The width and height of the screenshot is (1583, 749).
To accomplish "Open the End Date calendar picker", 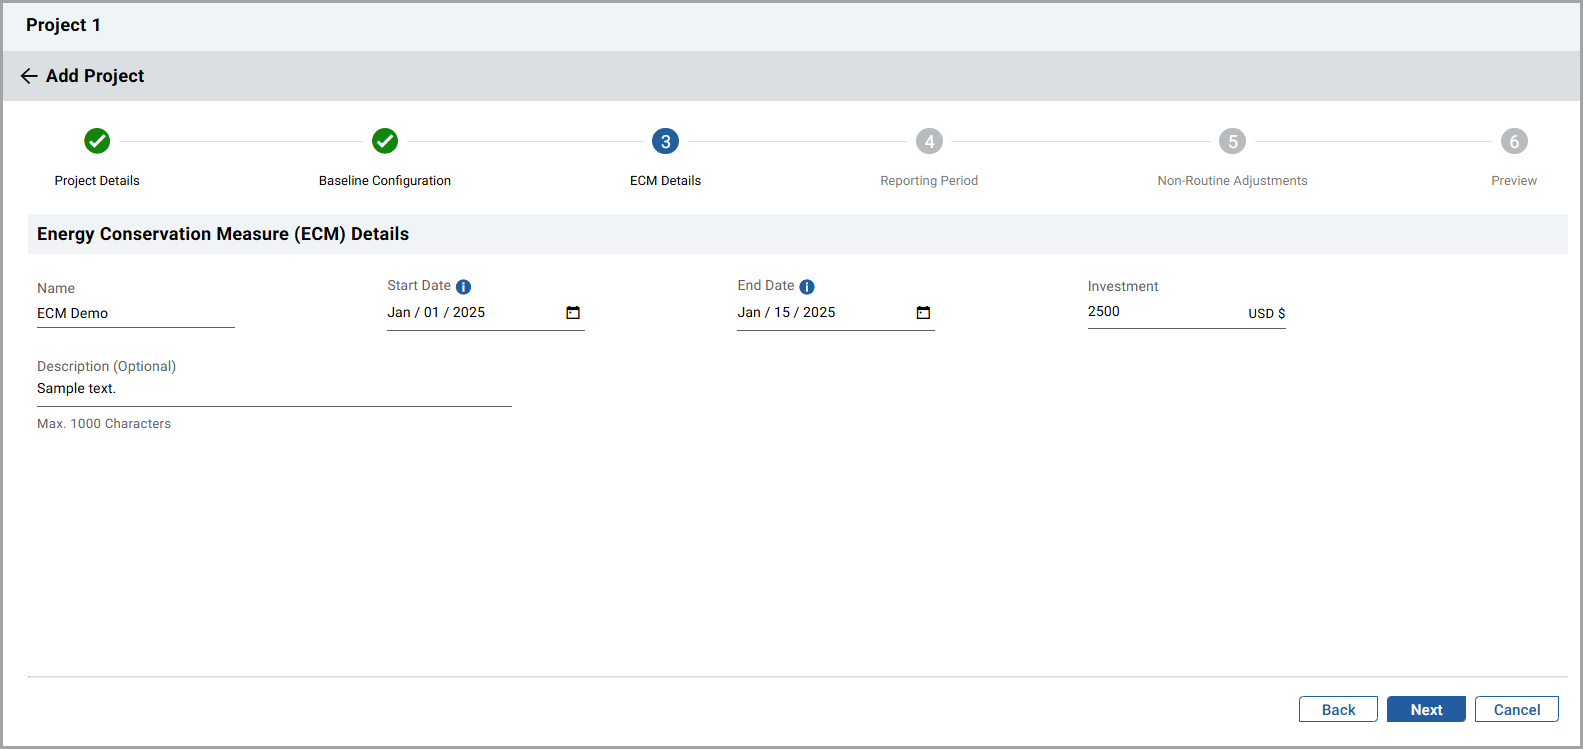I will pyautogui.click(x=923, y=313).
